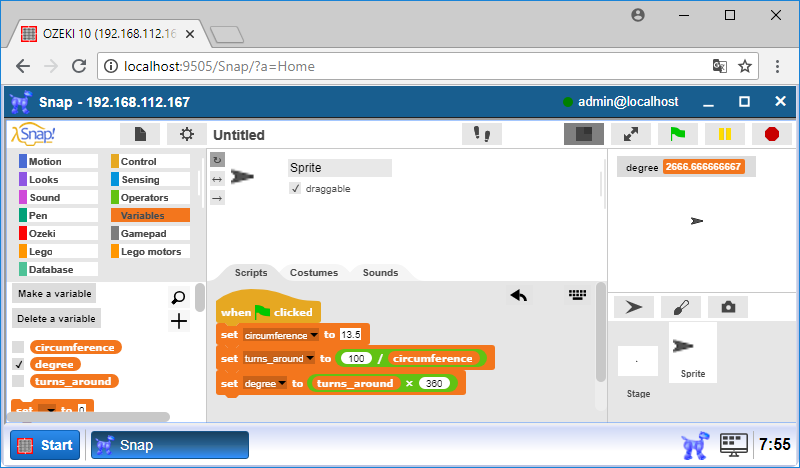
Task: Select the rotate freely rotation style
Action: click(217, 160)
